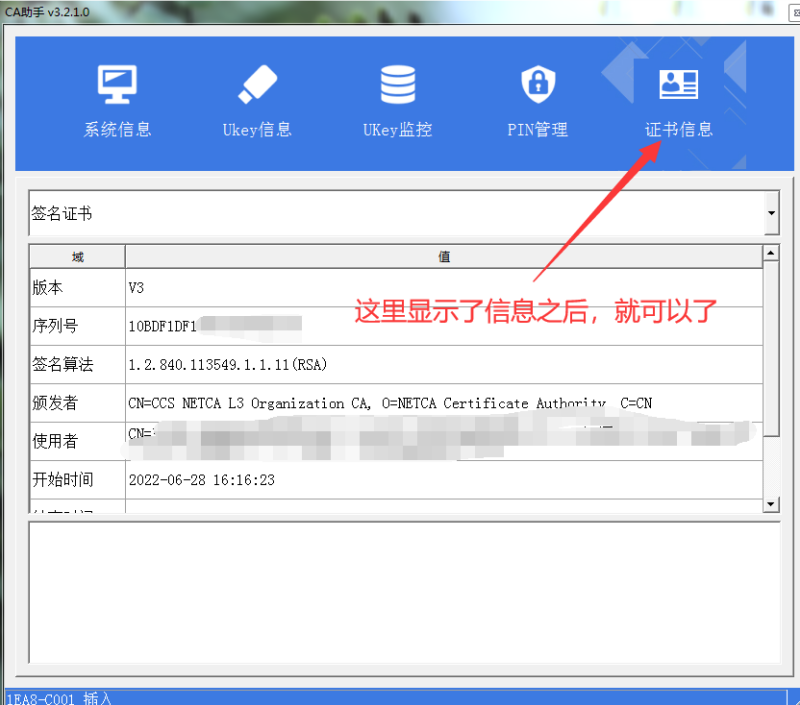
Task: Click the dropdown arrow beside 签名证书
Action: click(771, 213)
